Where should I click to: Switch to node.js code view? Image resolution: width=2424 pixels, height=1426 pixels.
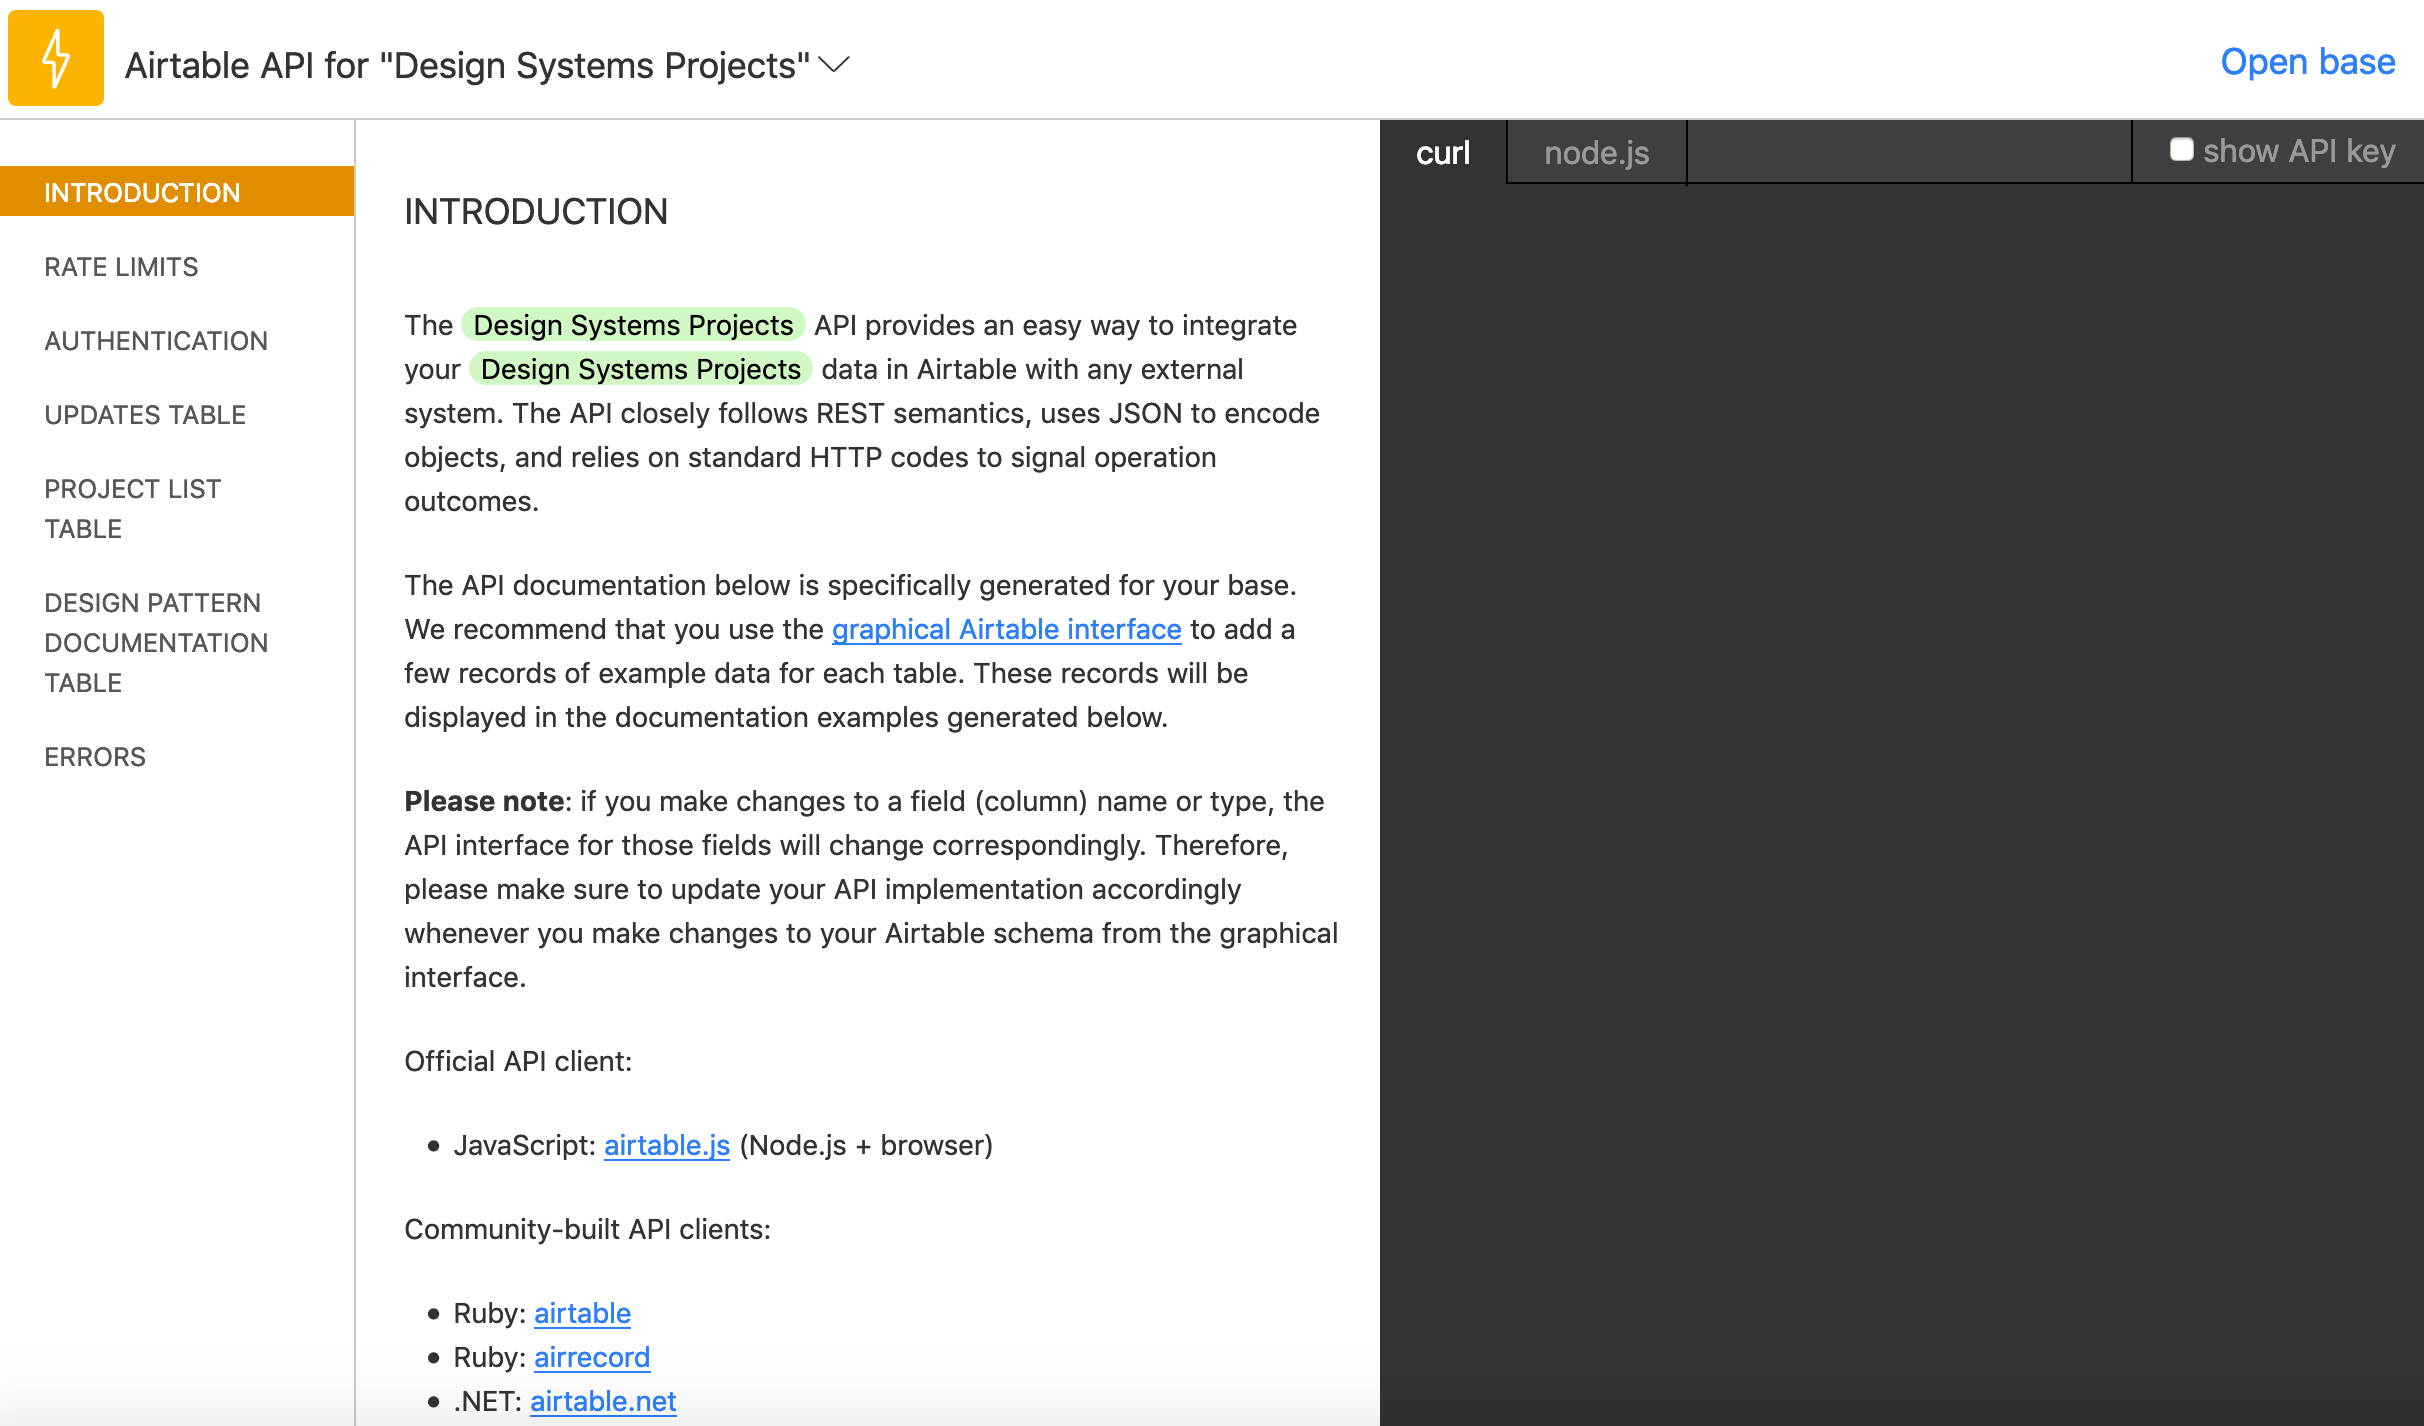(1596, 153)
